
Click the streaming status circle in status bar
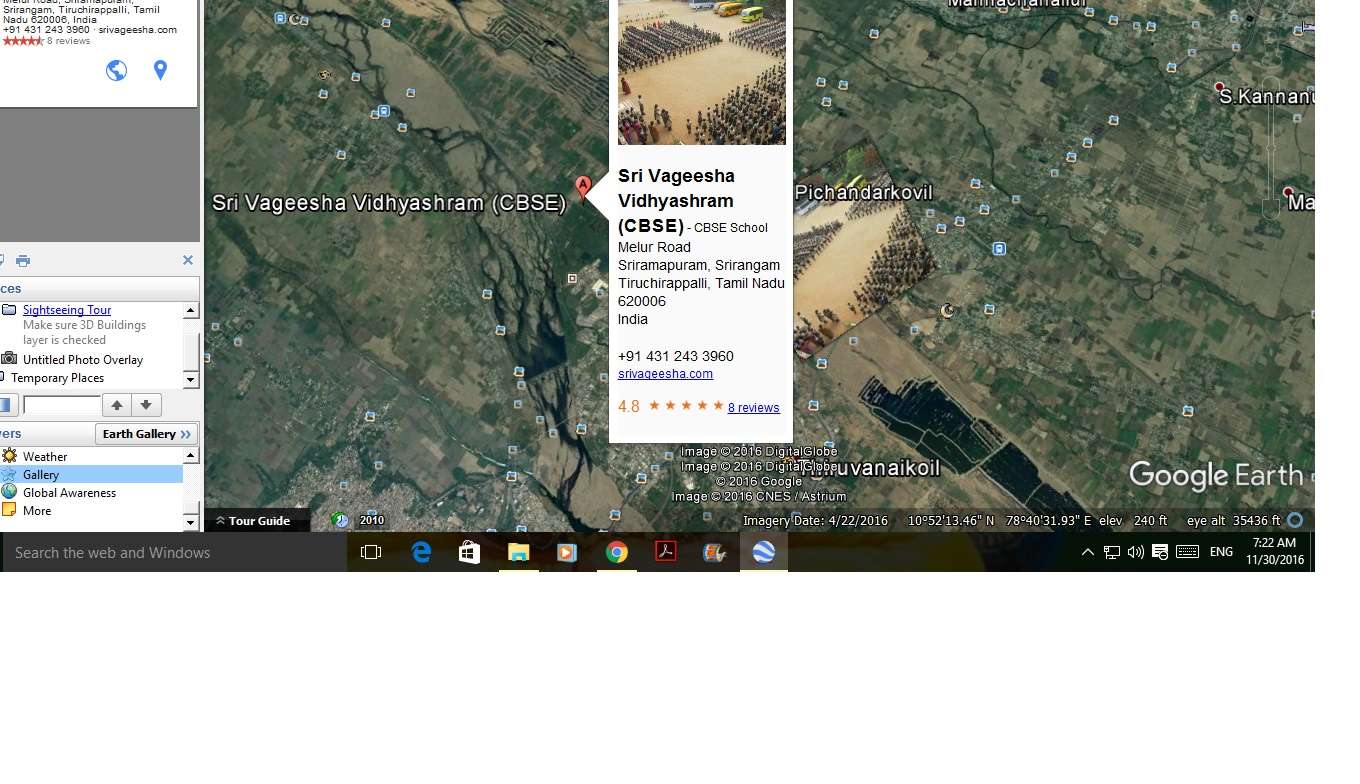click(1295, 520)
